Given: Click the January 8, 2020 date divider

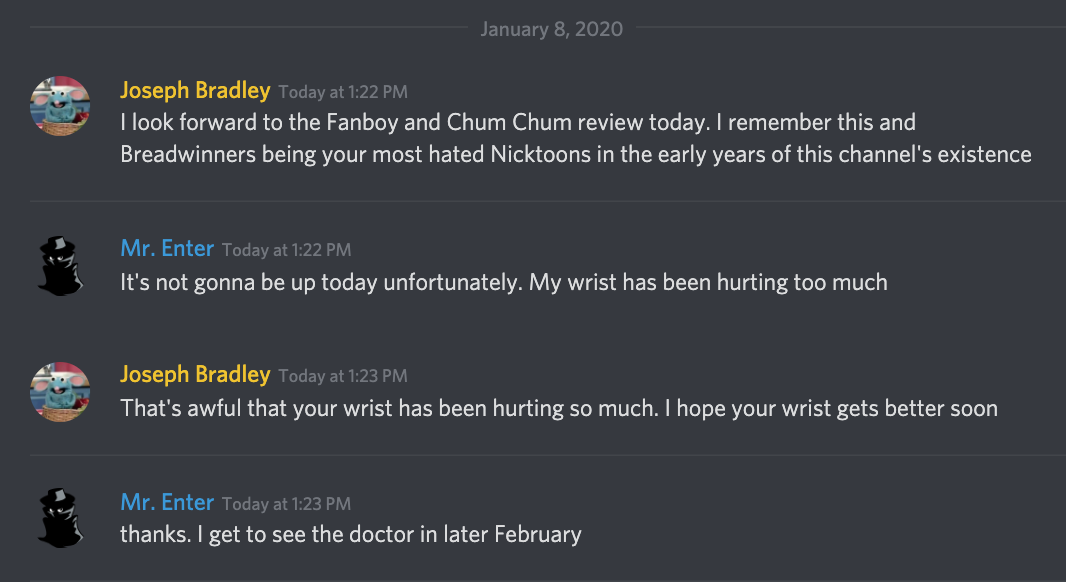Looking at the screenshot, I should point(551,29).
